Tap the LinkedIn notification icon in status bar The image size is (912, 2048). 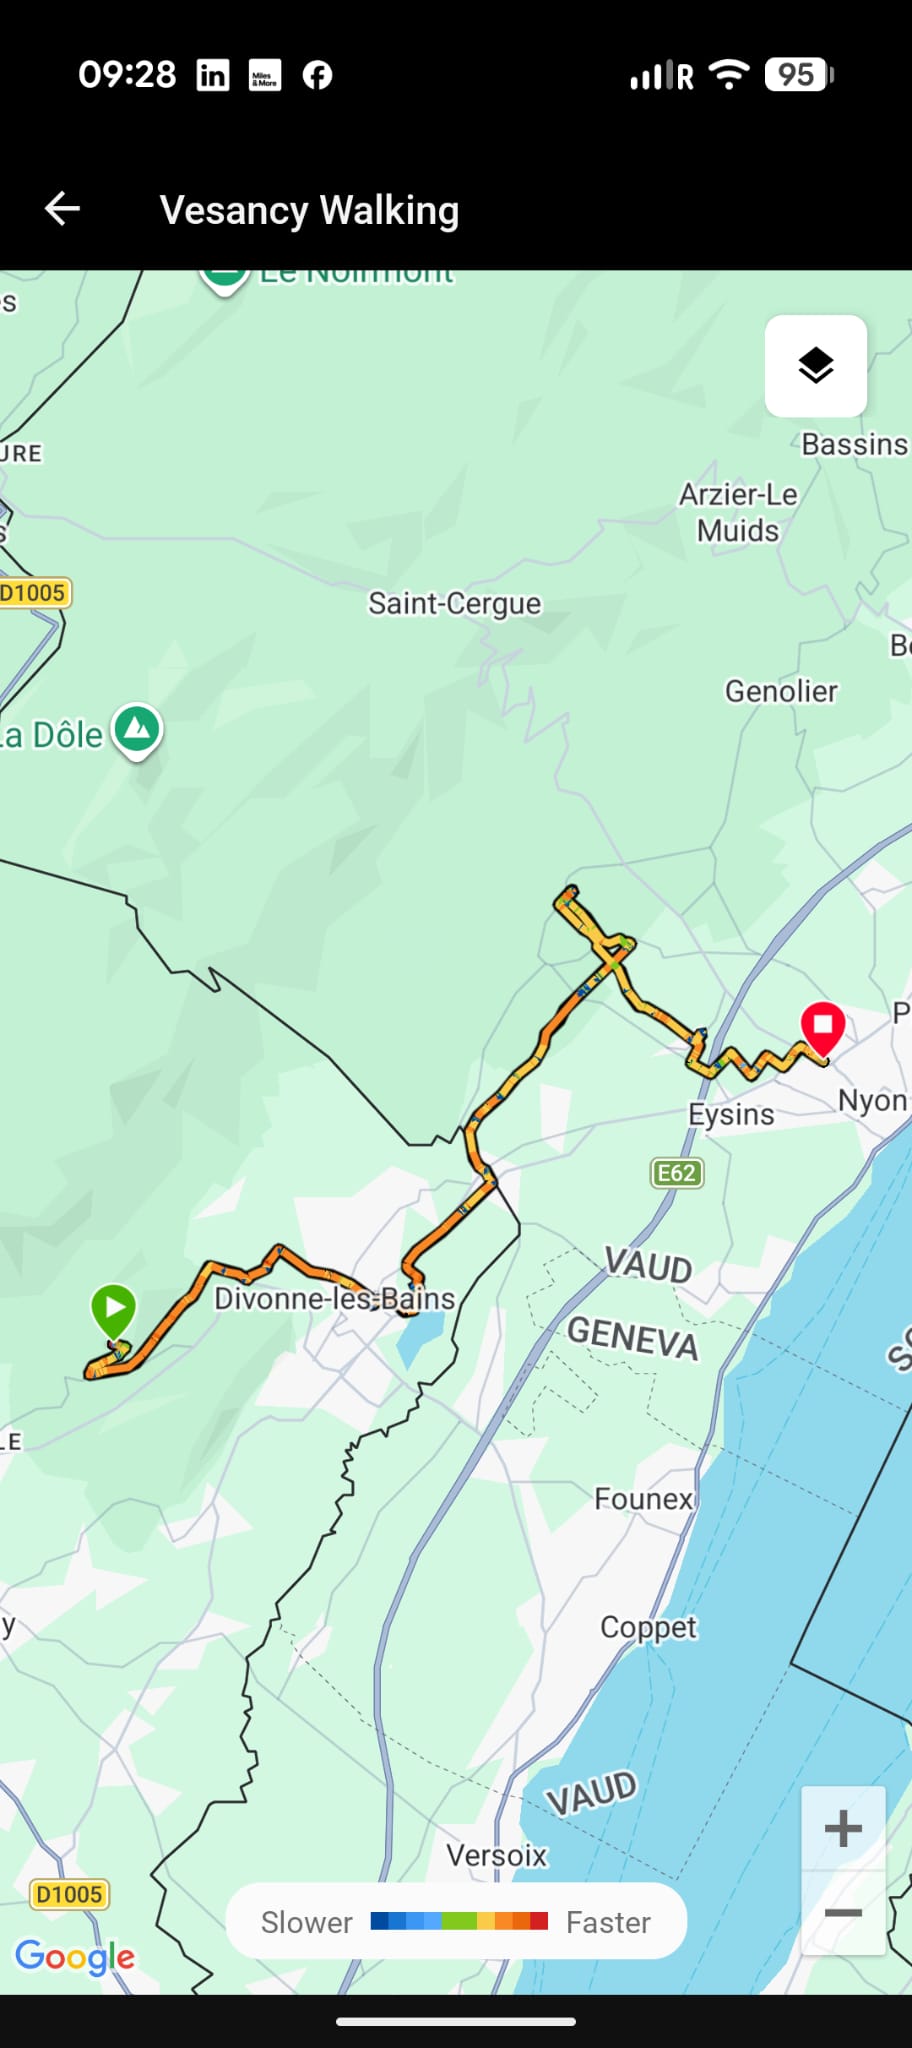coord(212,75)
